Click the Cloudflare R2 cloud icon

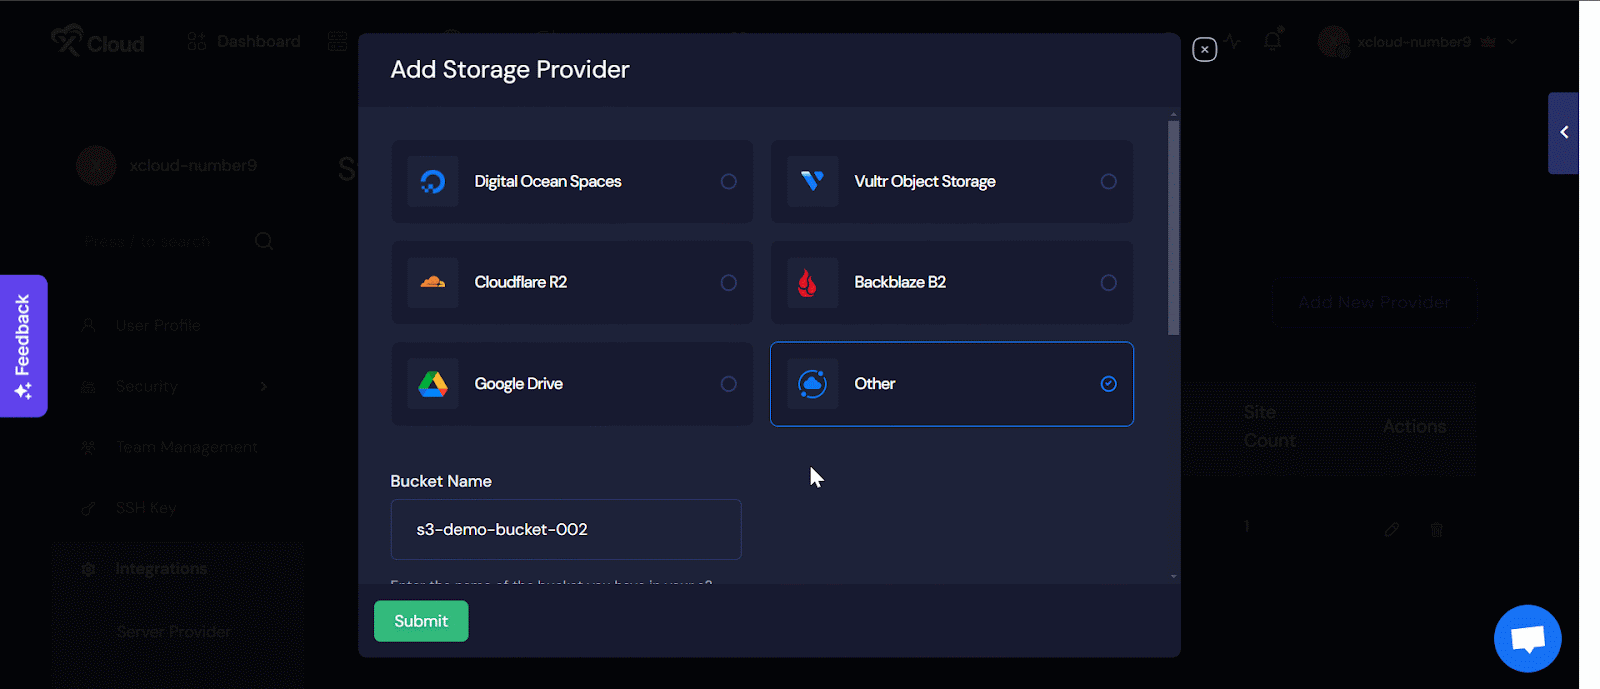point(433,283)
